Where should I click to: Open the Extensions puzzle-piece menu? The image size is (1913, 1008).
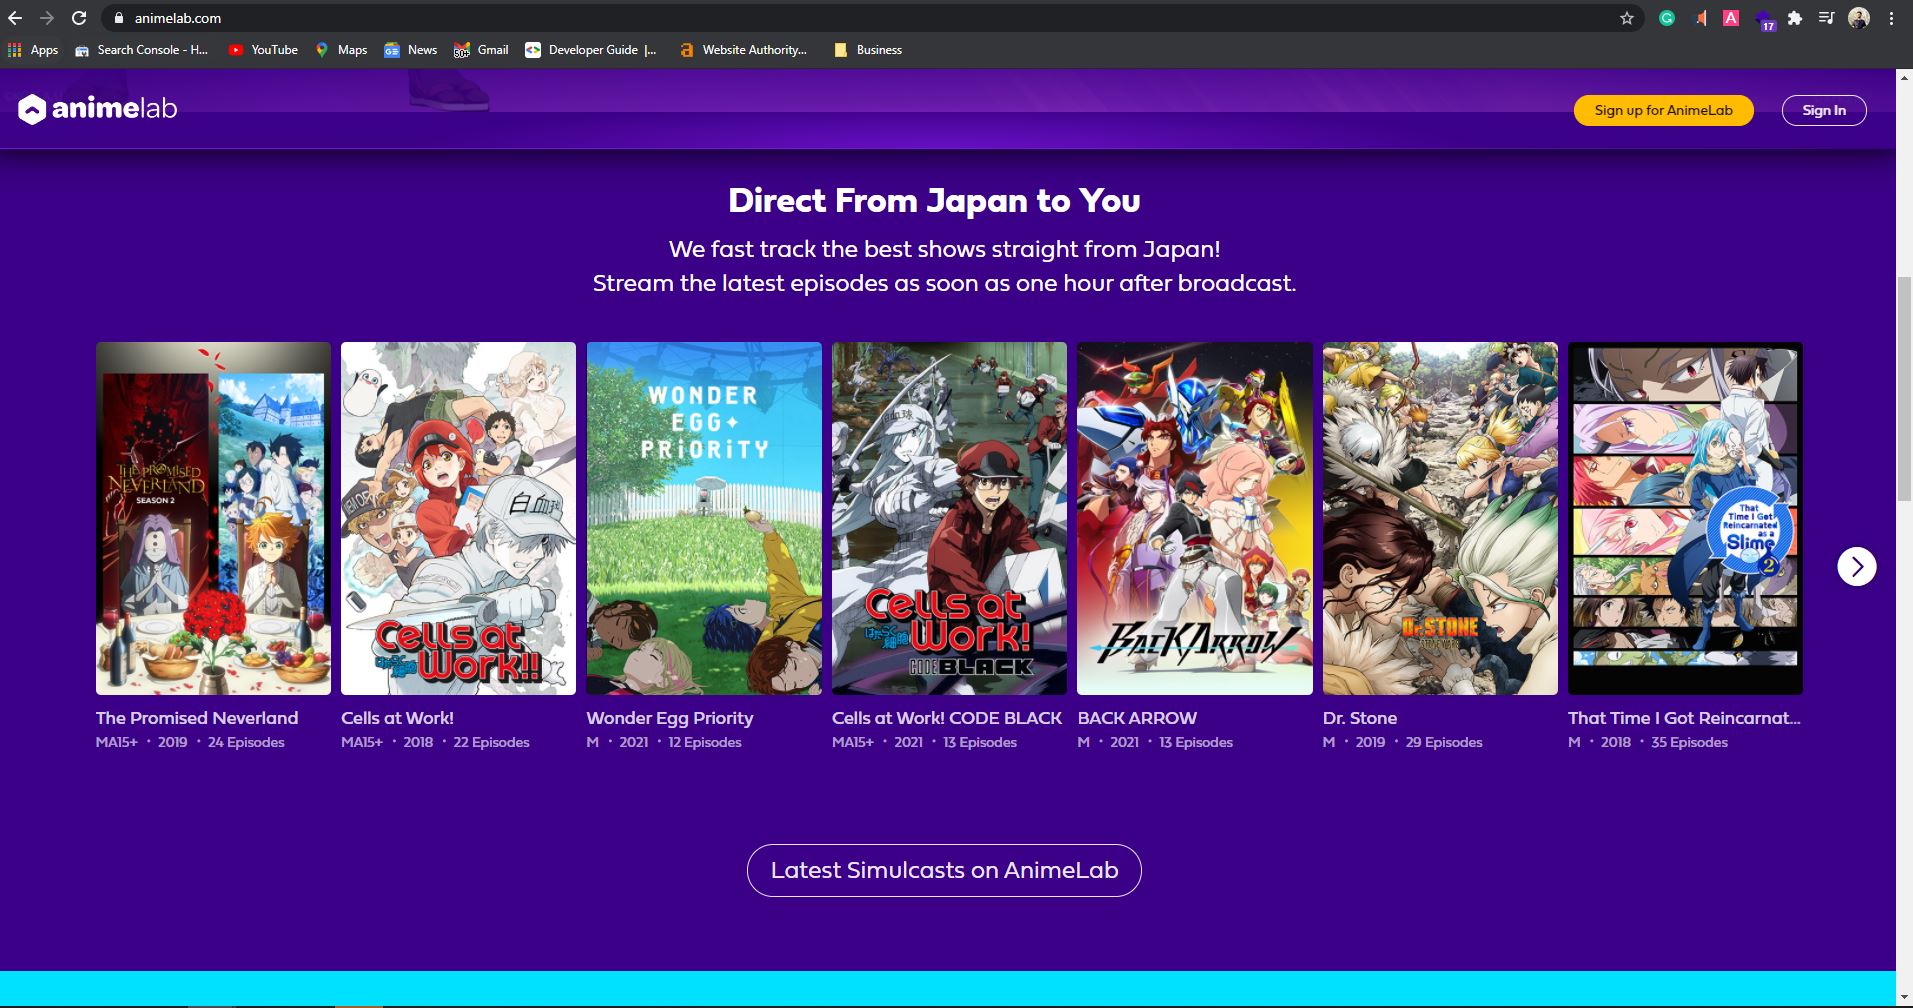click(1795, 18)
